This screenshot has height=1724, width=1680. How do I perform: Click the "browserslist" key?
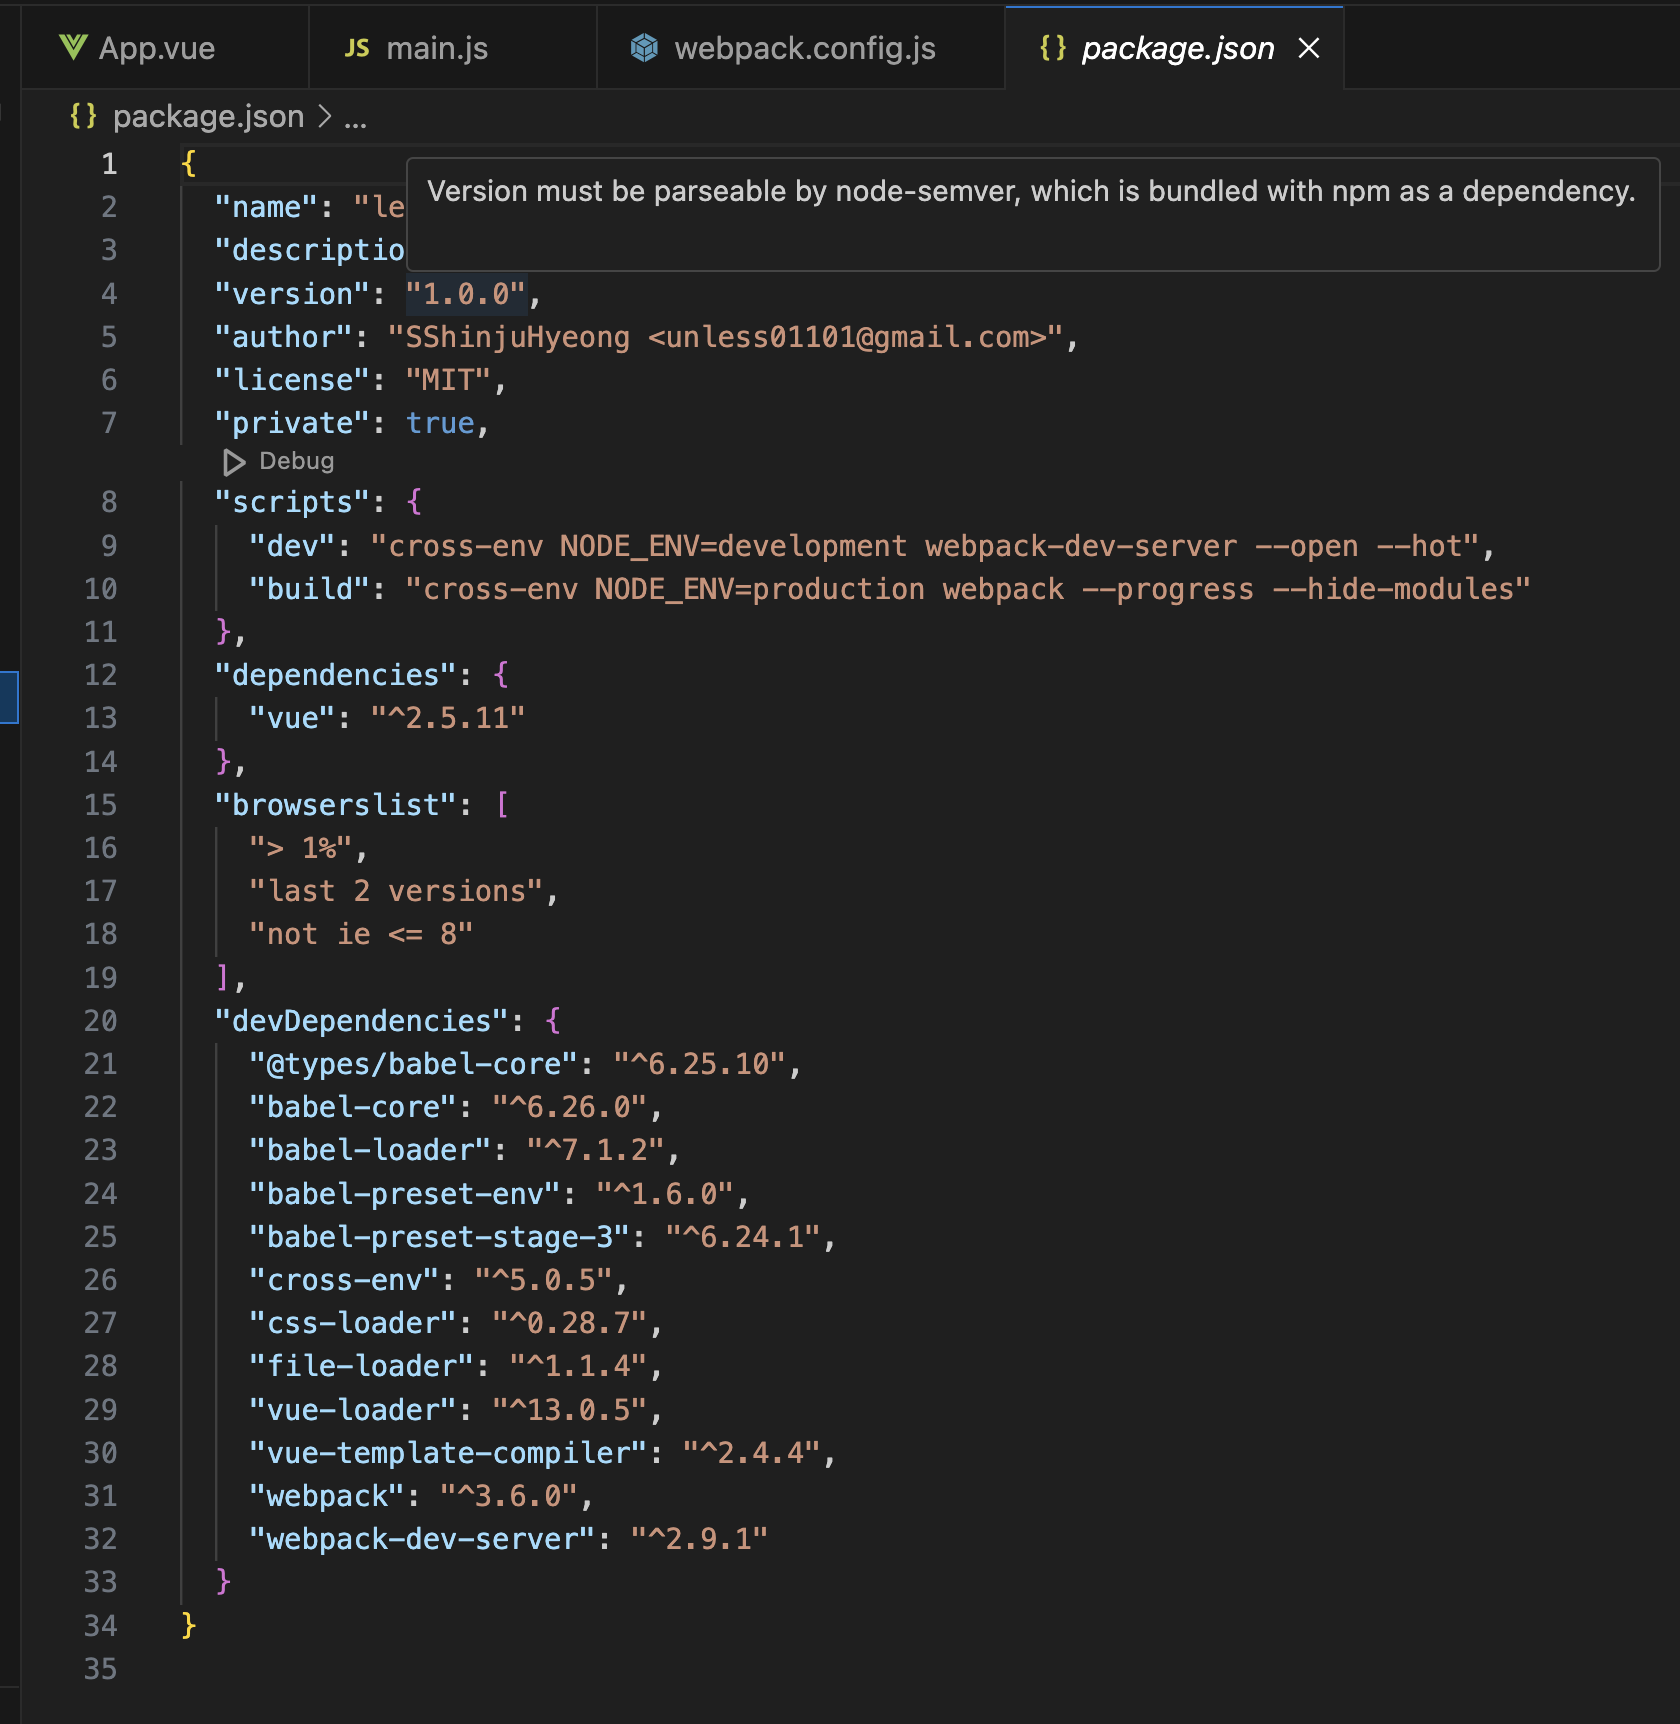pos(336,805)
